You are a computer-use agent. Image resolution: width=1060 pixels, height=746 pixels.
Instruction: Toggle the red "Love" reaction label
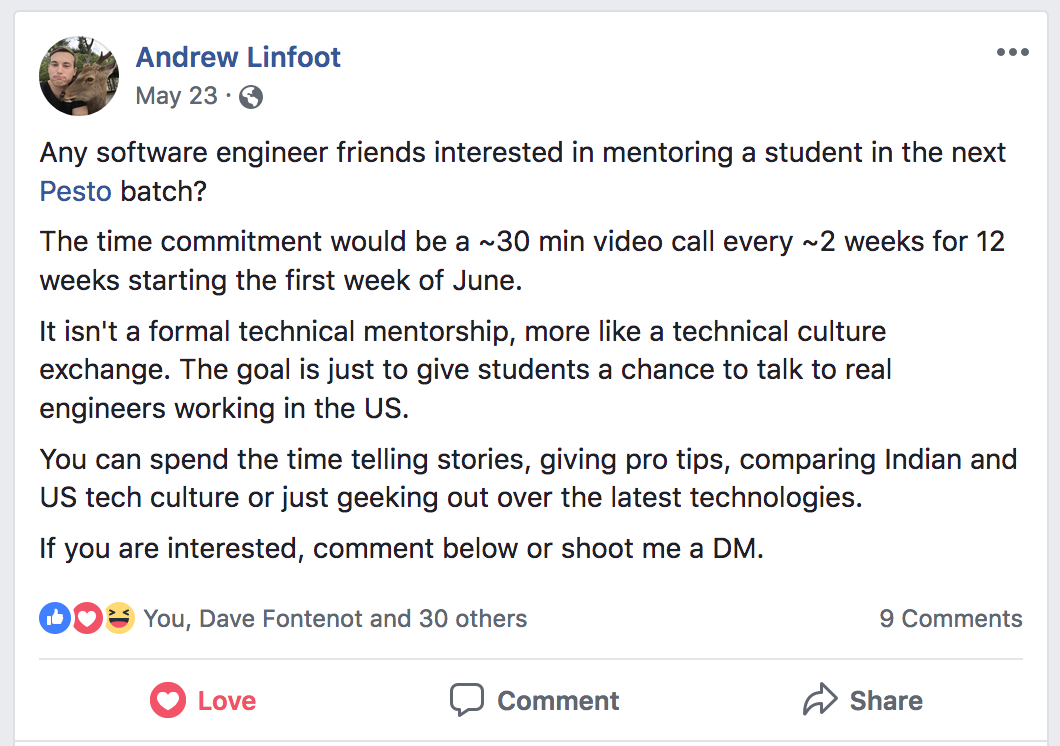pyautogui.click(x=227, y=701)
